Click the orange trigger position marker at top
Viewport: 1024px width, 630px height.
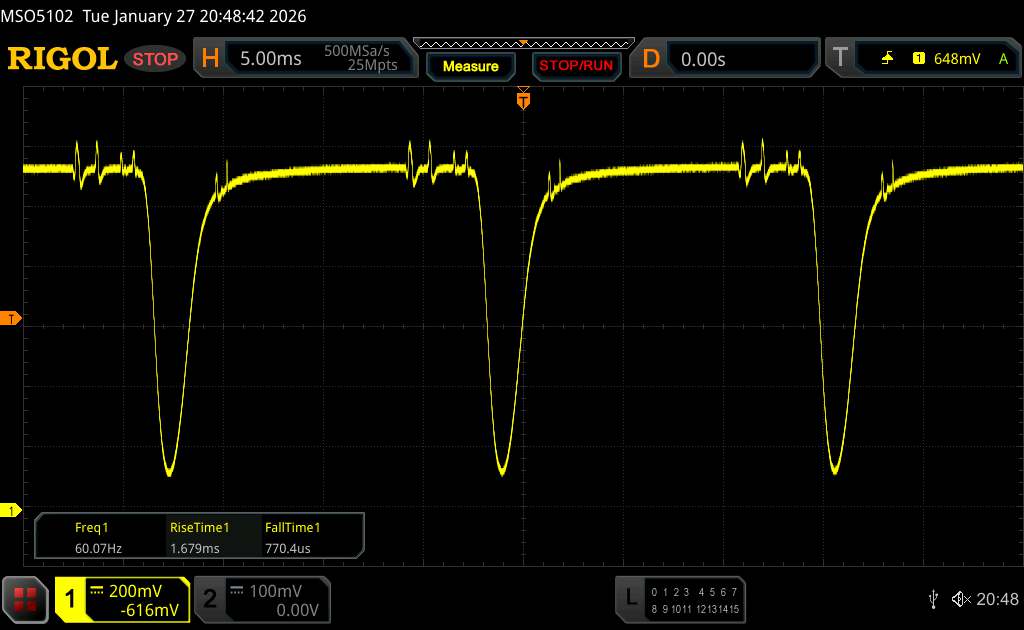pos(522,99)
